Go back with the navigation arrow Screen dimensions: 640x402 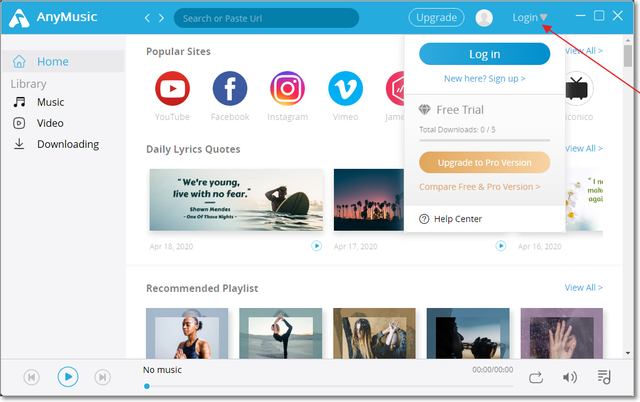(x=148, y=17)
